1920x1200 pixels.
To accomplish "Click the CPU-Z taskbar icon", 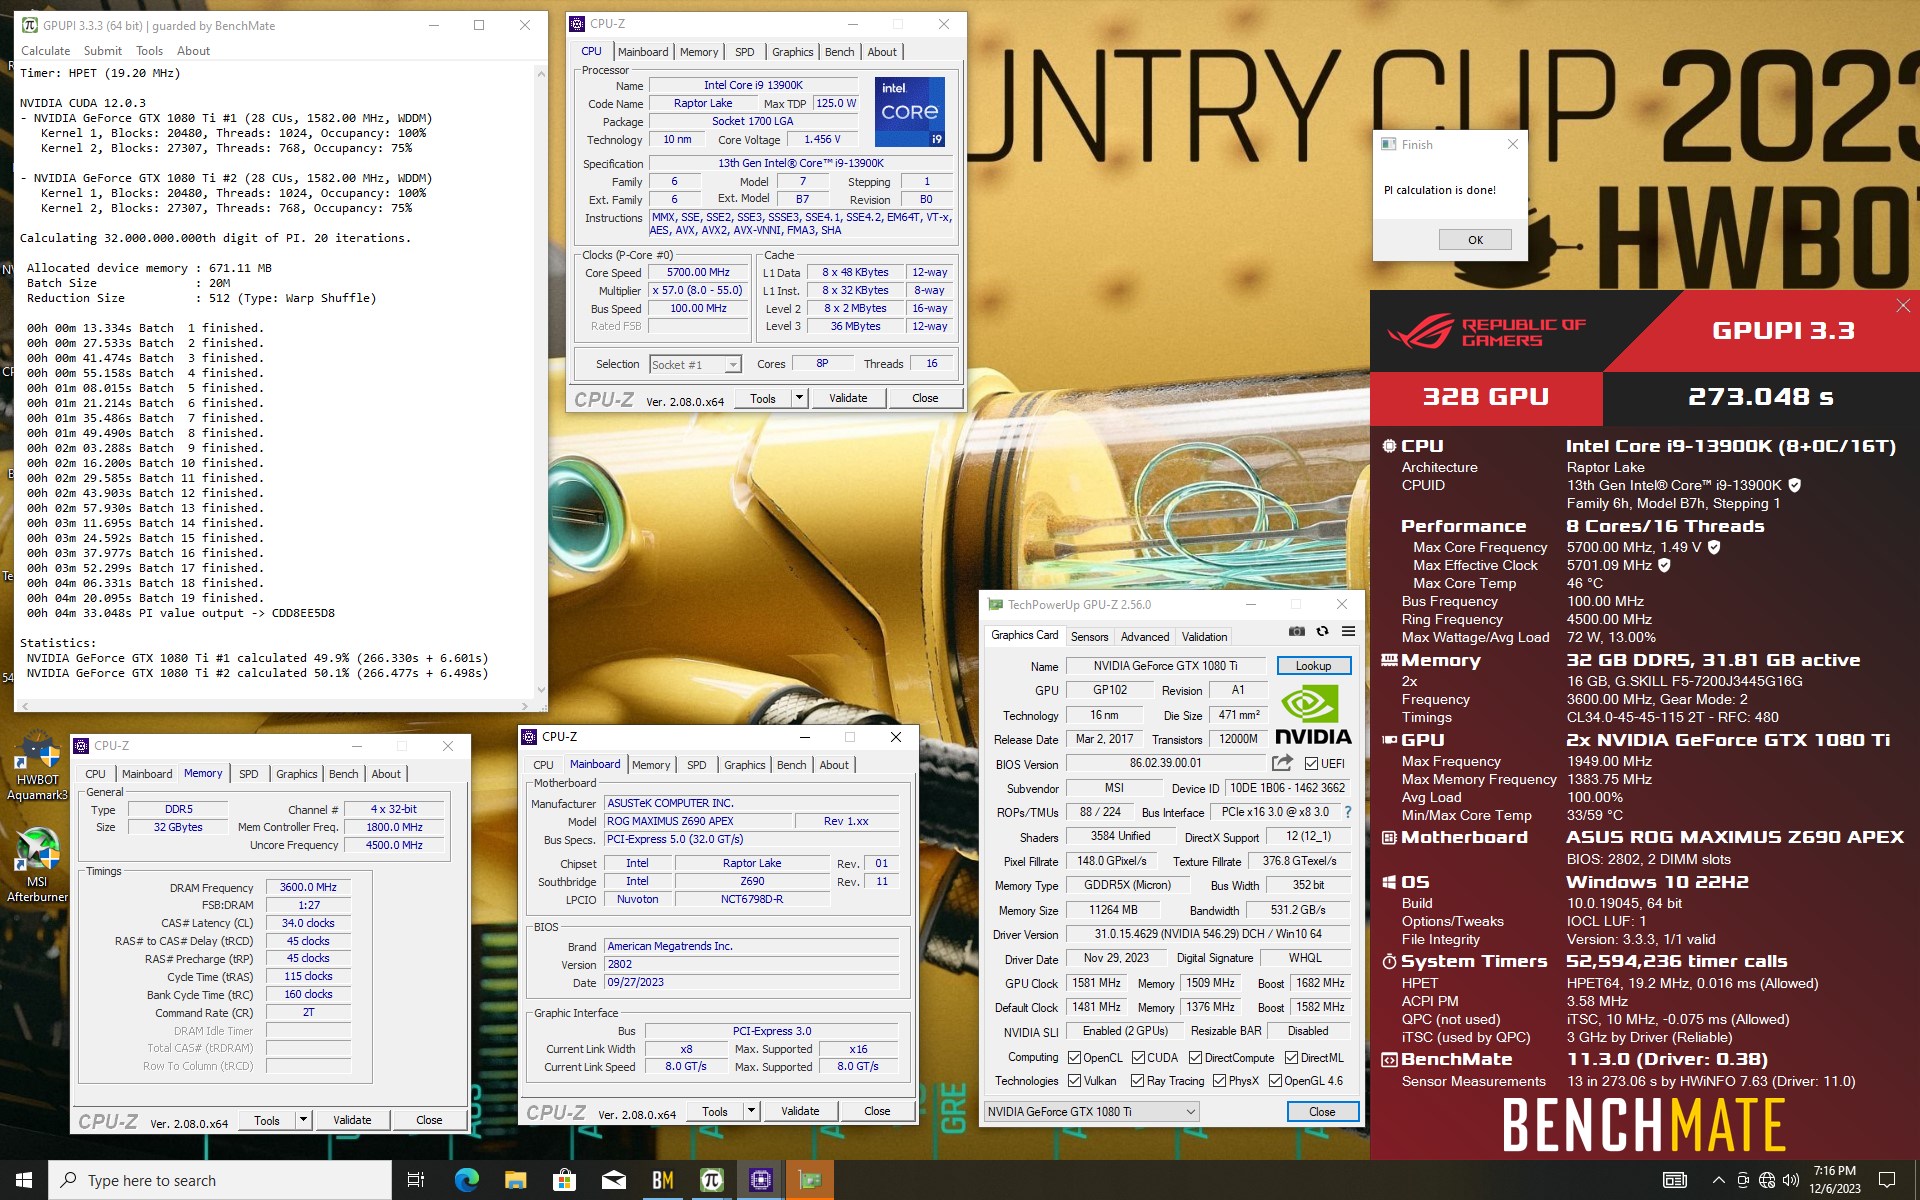I will coord(761,1180).
